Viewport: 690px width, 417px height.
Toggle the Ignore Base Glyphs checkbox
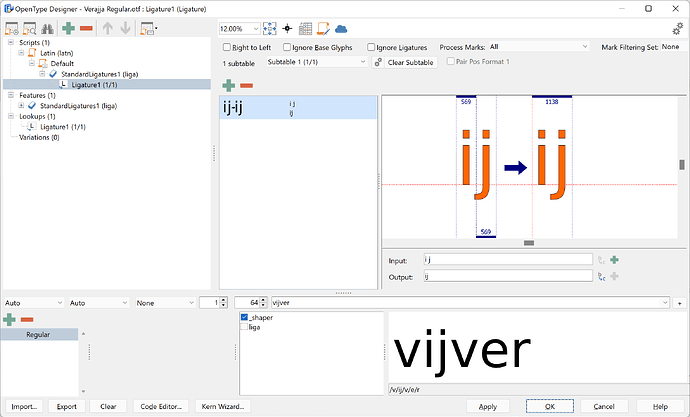tap(287, 47)
